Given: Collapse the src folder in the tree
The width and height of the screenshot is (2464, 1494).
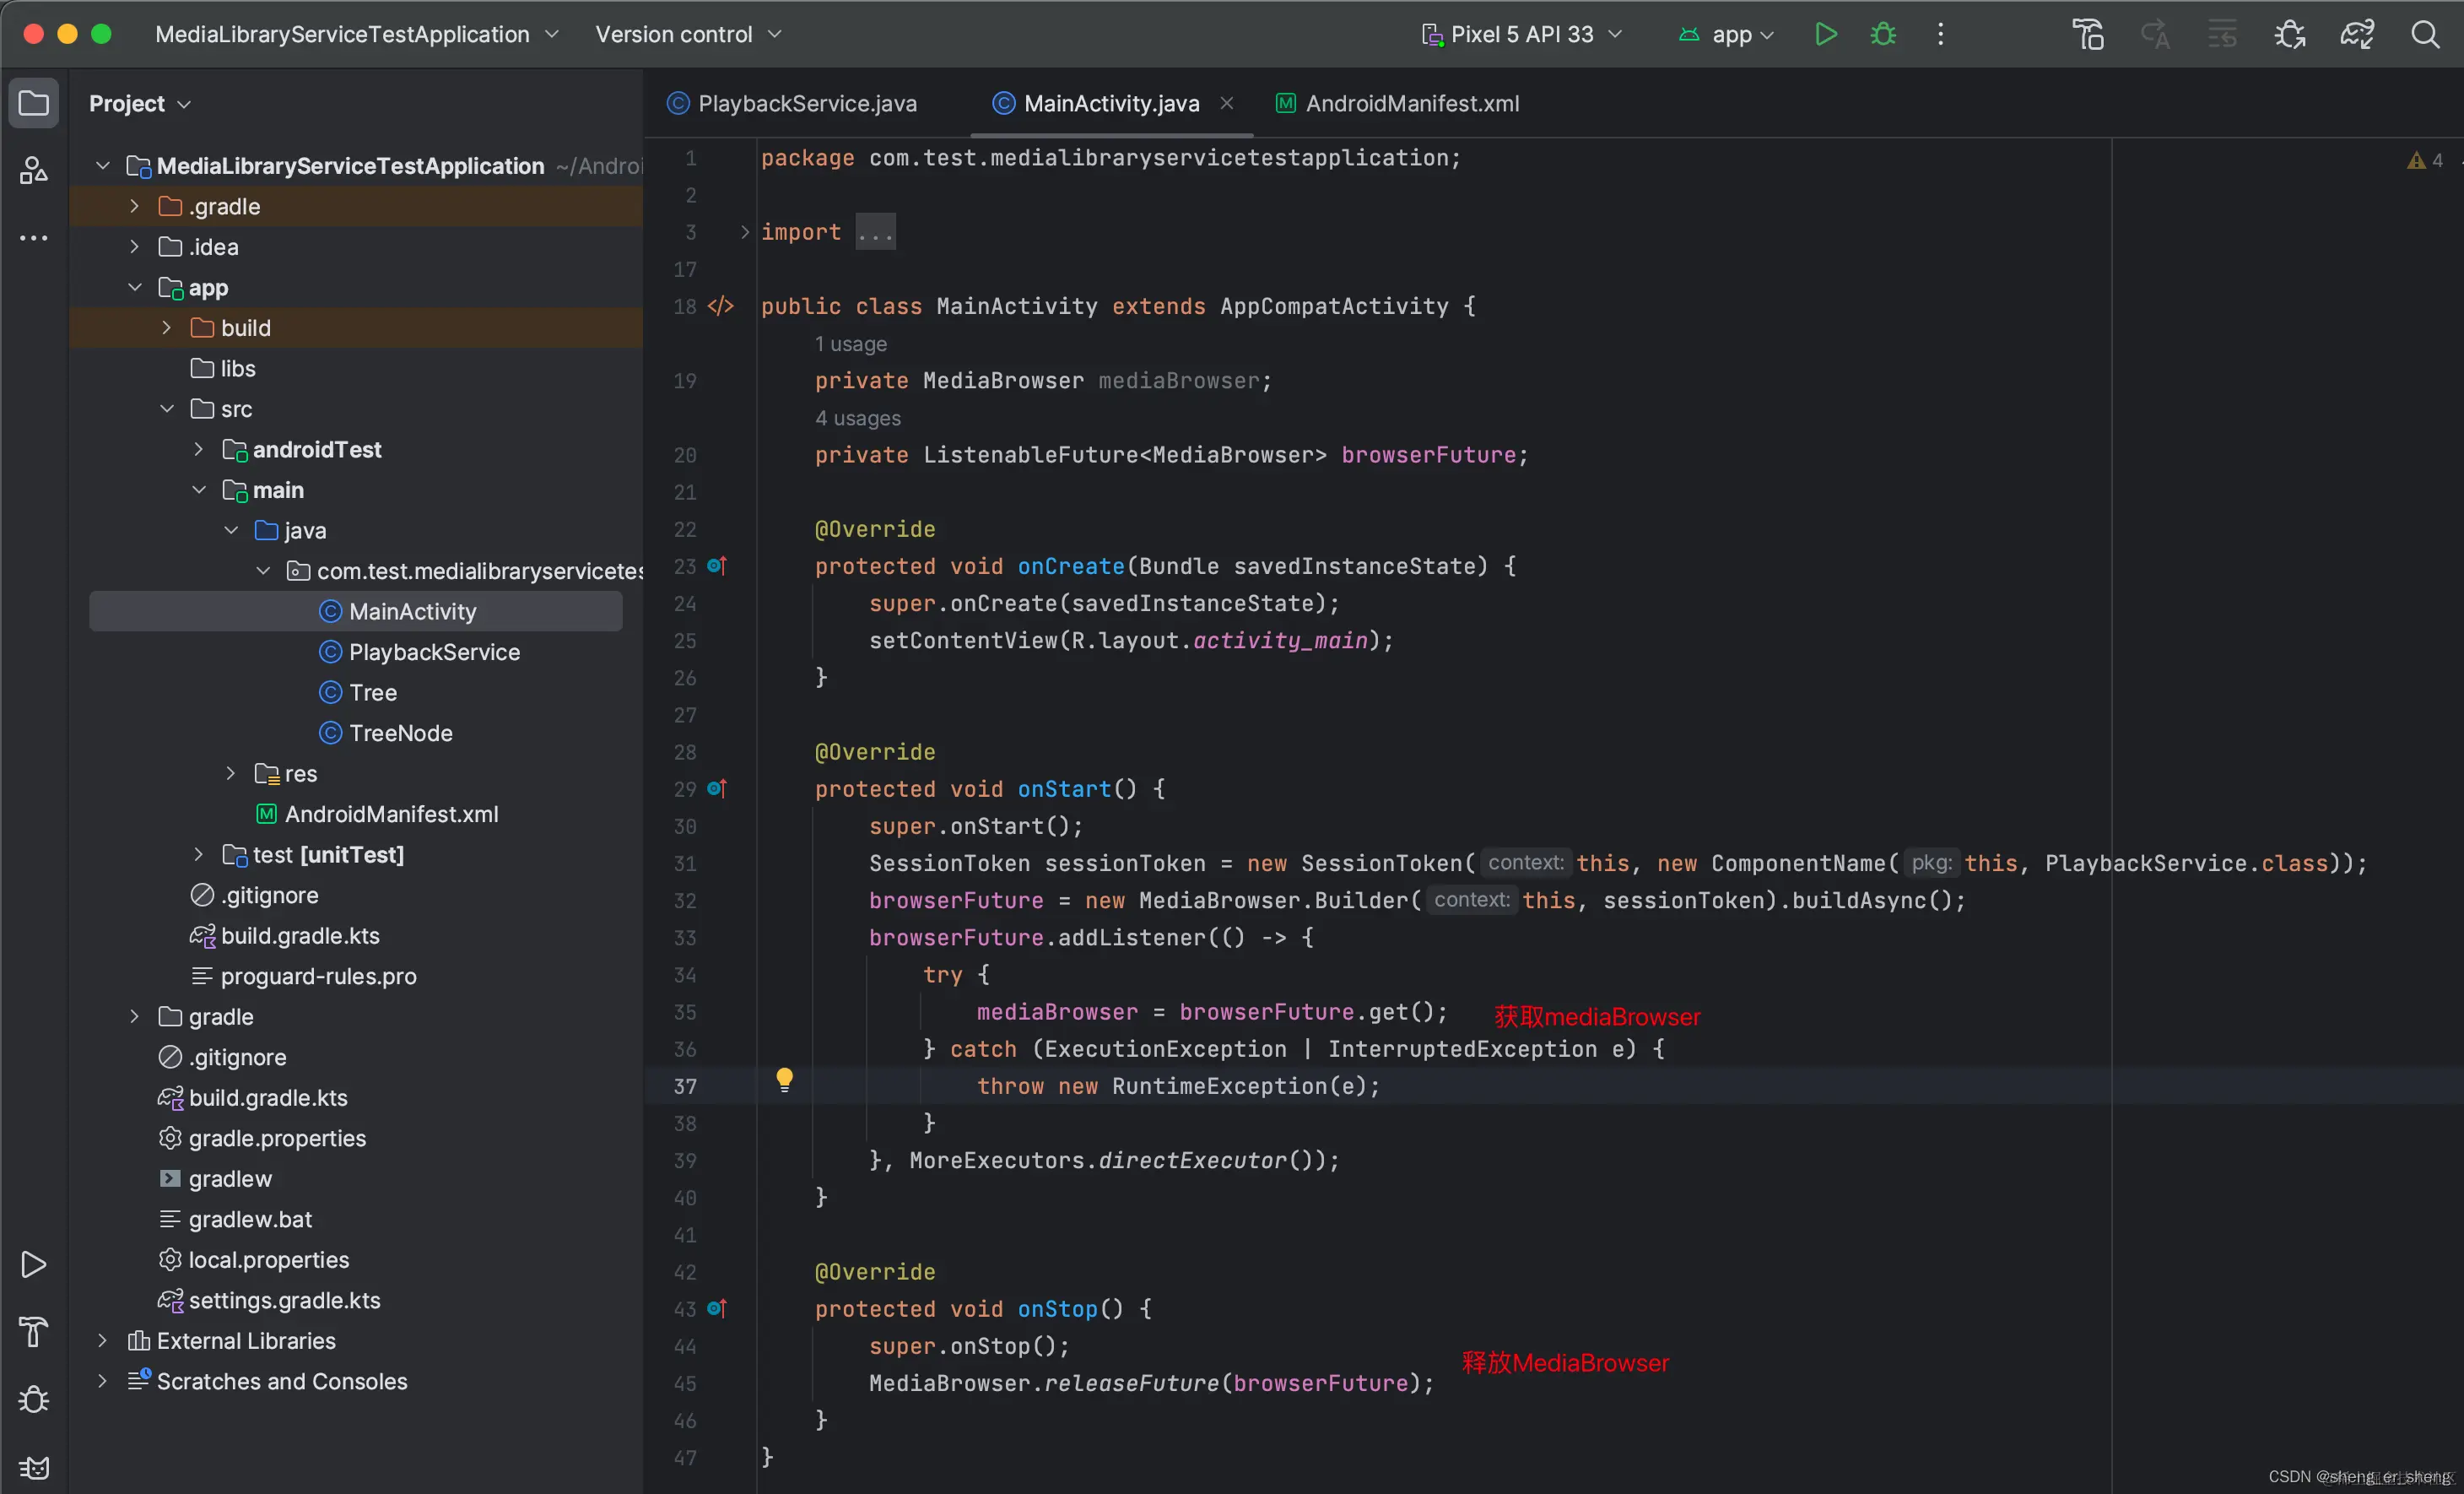Looking at the screenshot, I should coord(167,409).
